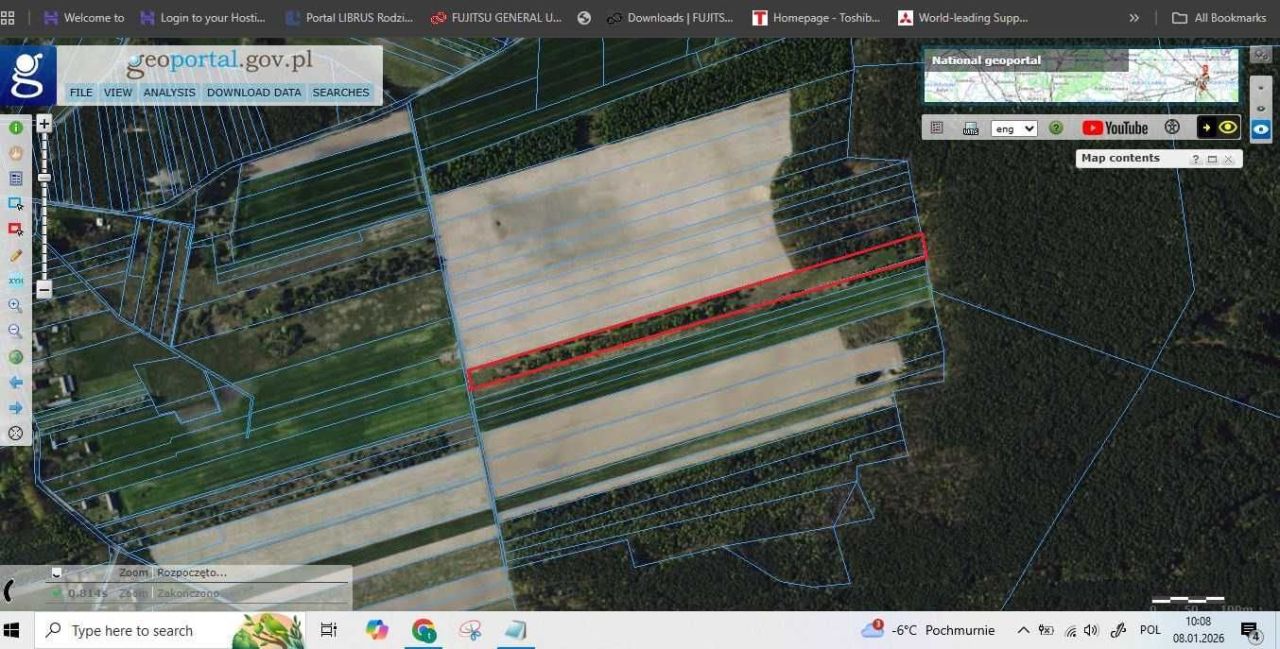The height and width of the screenshot is (649, 1280).
Task: Activate the pencil drawing tool
Action: 15,255
